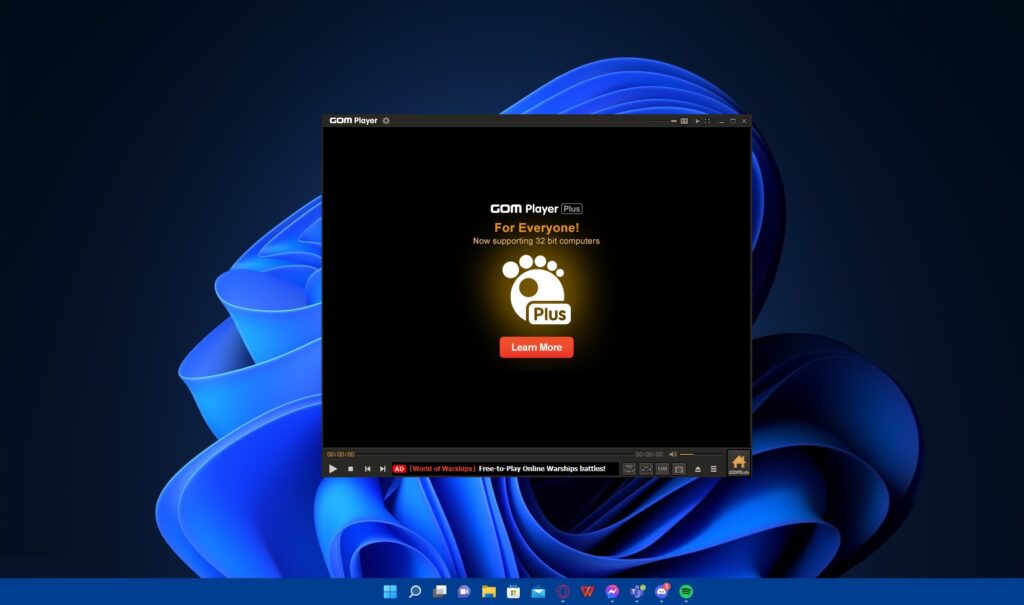The width and height of the screenshot is (1024, 605).
Task: Click the red AD badge
Action: click(399, 468)
